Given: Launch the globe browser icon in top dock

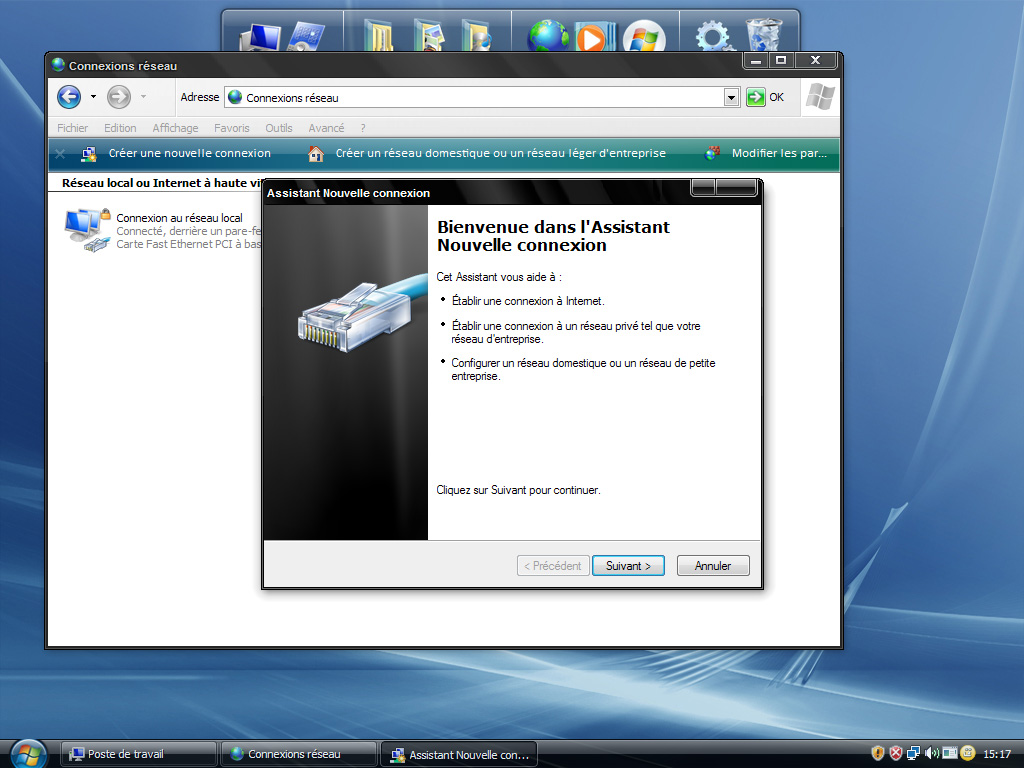Looking at the screenshot, I should tap(547, 37).
